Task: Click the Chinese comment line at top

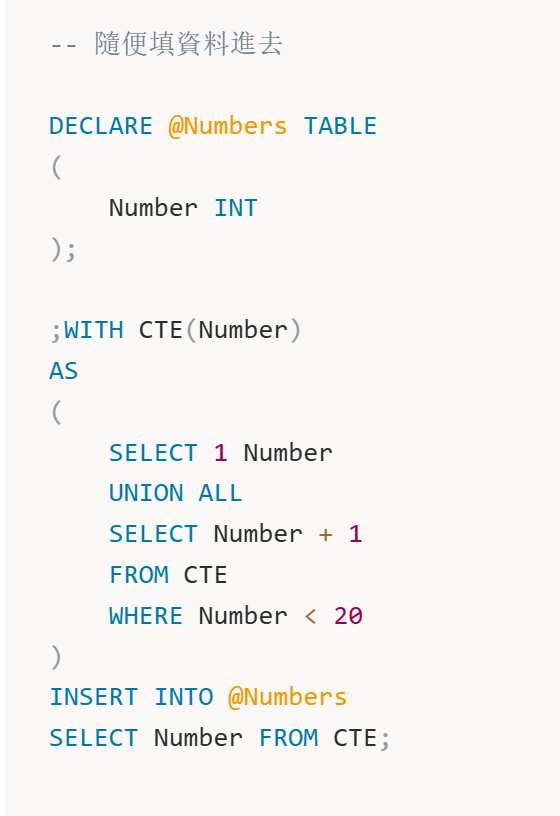Action: click(167, 44)
